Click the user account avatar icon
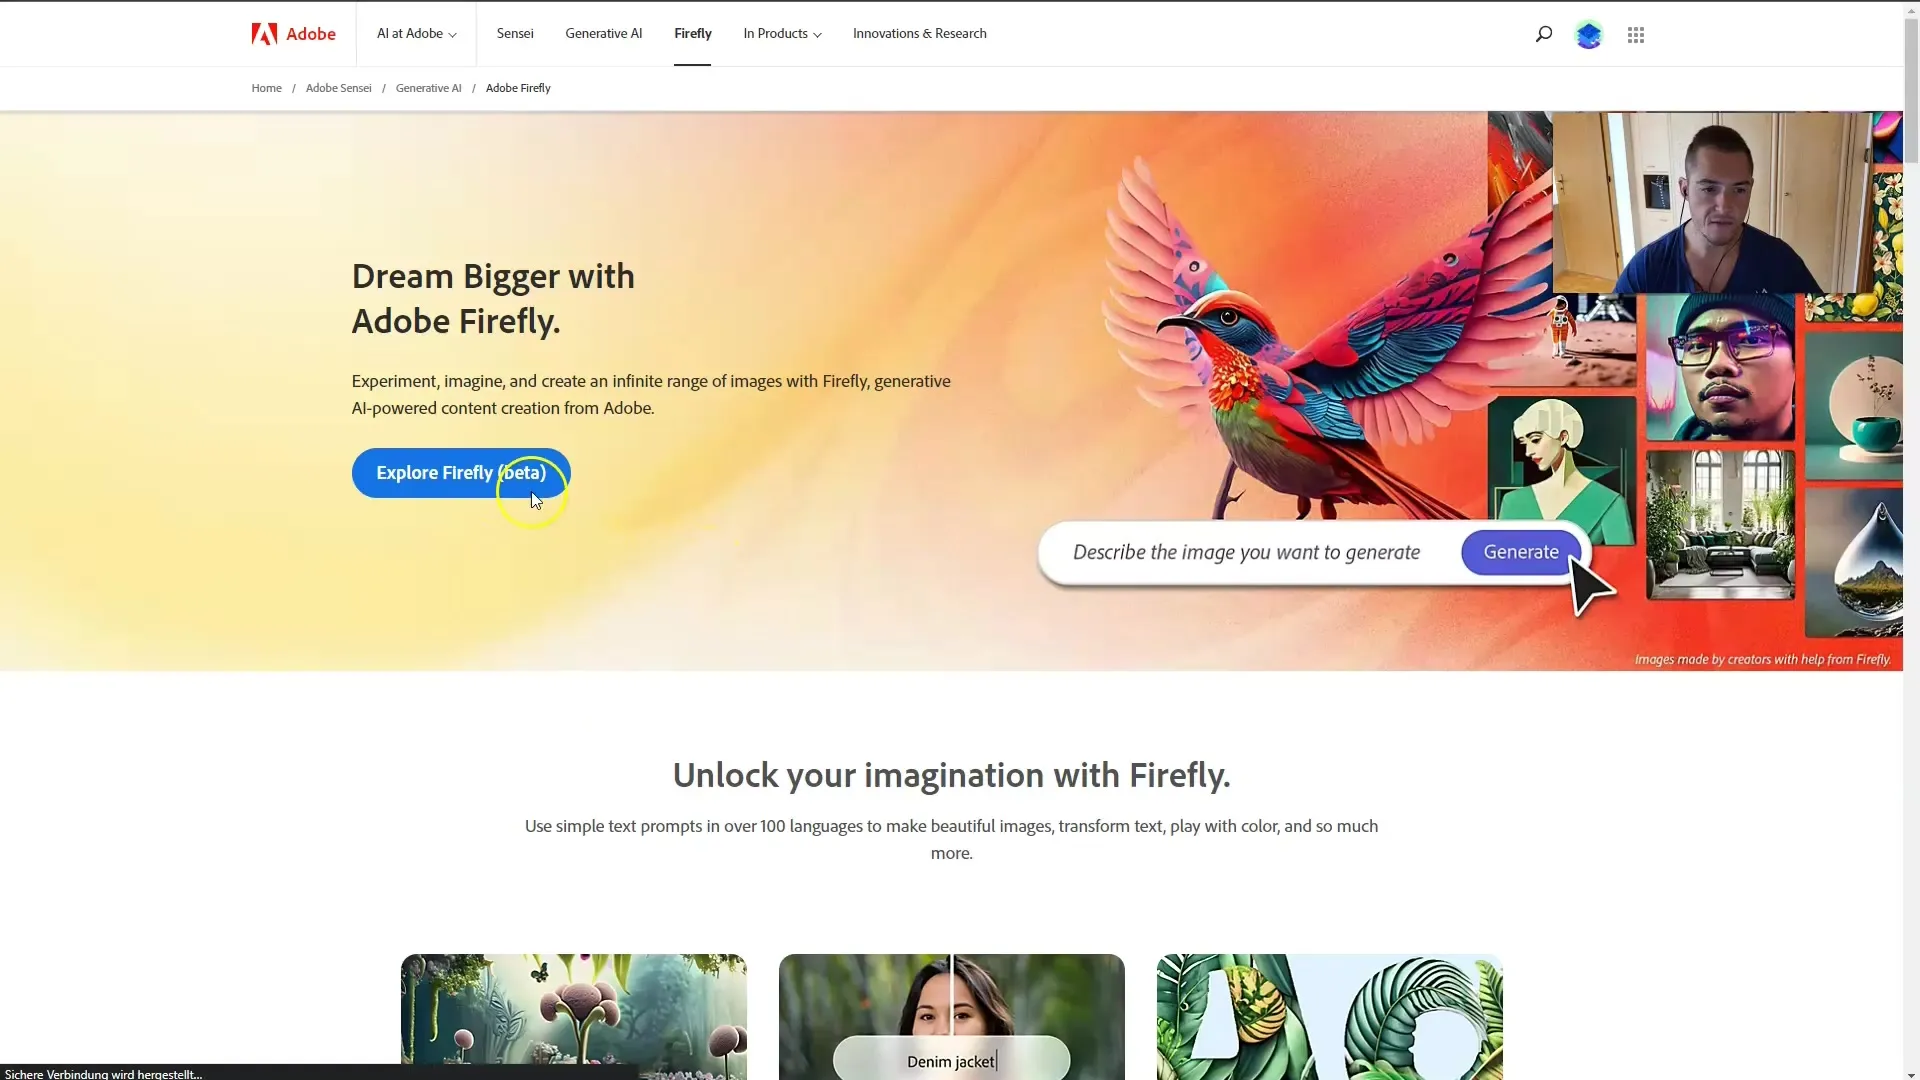This screenshot has height=1080, width=1920. pyautogui.click(x=1589, y=33)
